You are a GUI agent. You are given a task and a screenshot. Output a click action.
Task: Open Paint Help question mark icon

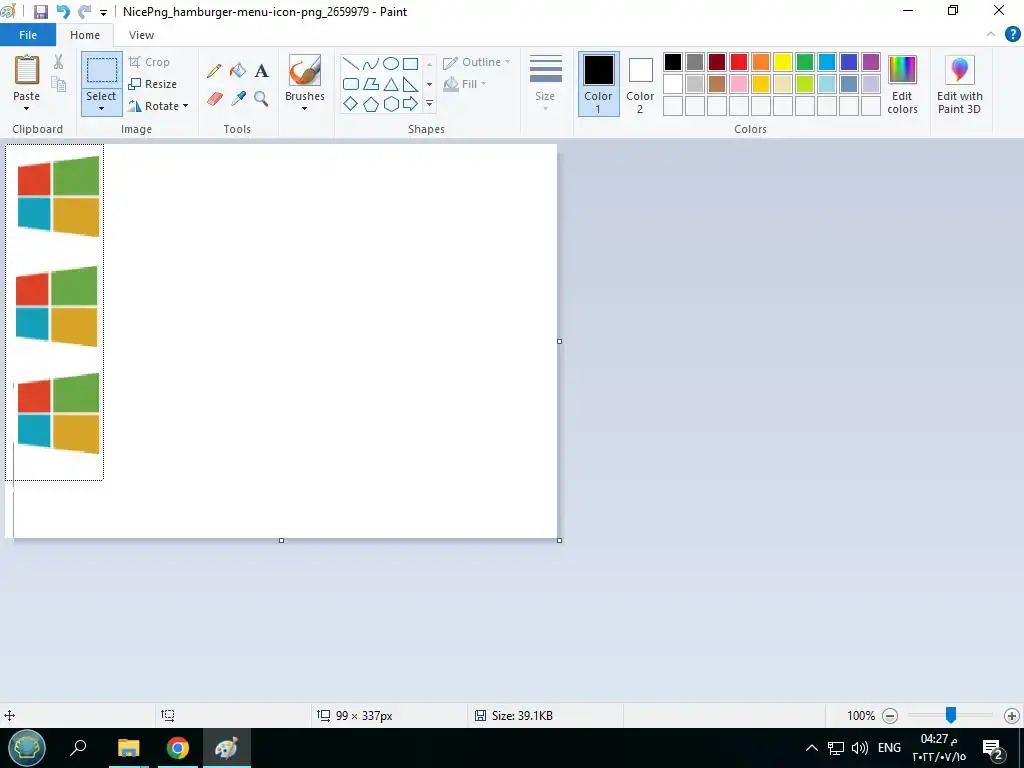1012,35
